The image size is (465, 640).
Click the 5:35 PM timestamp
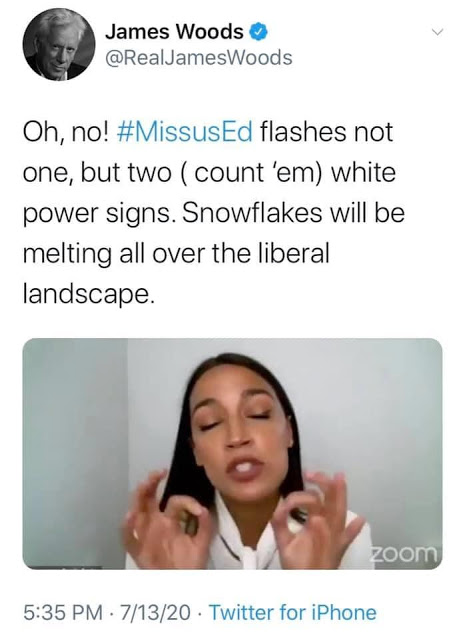click(63, 612)
